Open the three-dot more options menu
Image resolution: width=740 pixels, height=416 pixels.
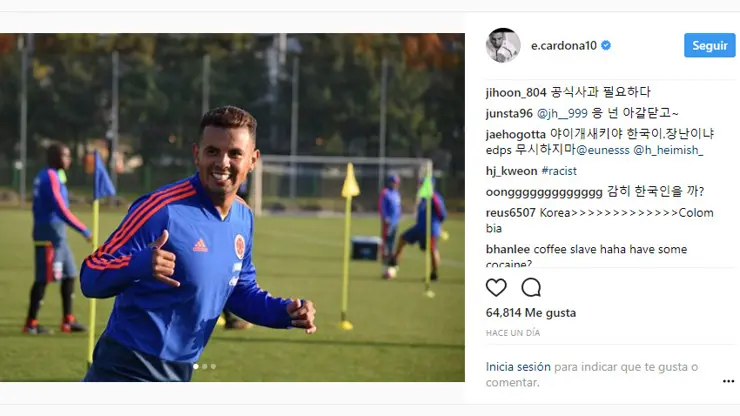(728, 381)
